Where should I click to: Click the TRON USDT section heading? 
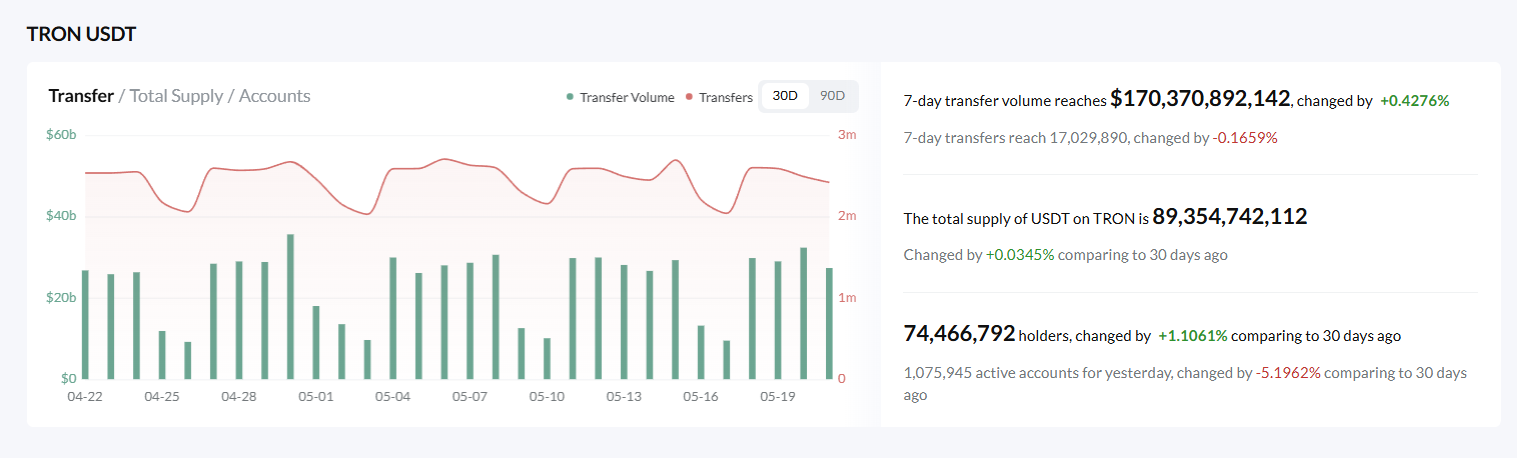point(81,34)
